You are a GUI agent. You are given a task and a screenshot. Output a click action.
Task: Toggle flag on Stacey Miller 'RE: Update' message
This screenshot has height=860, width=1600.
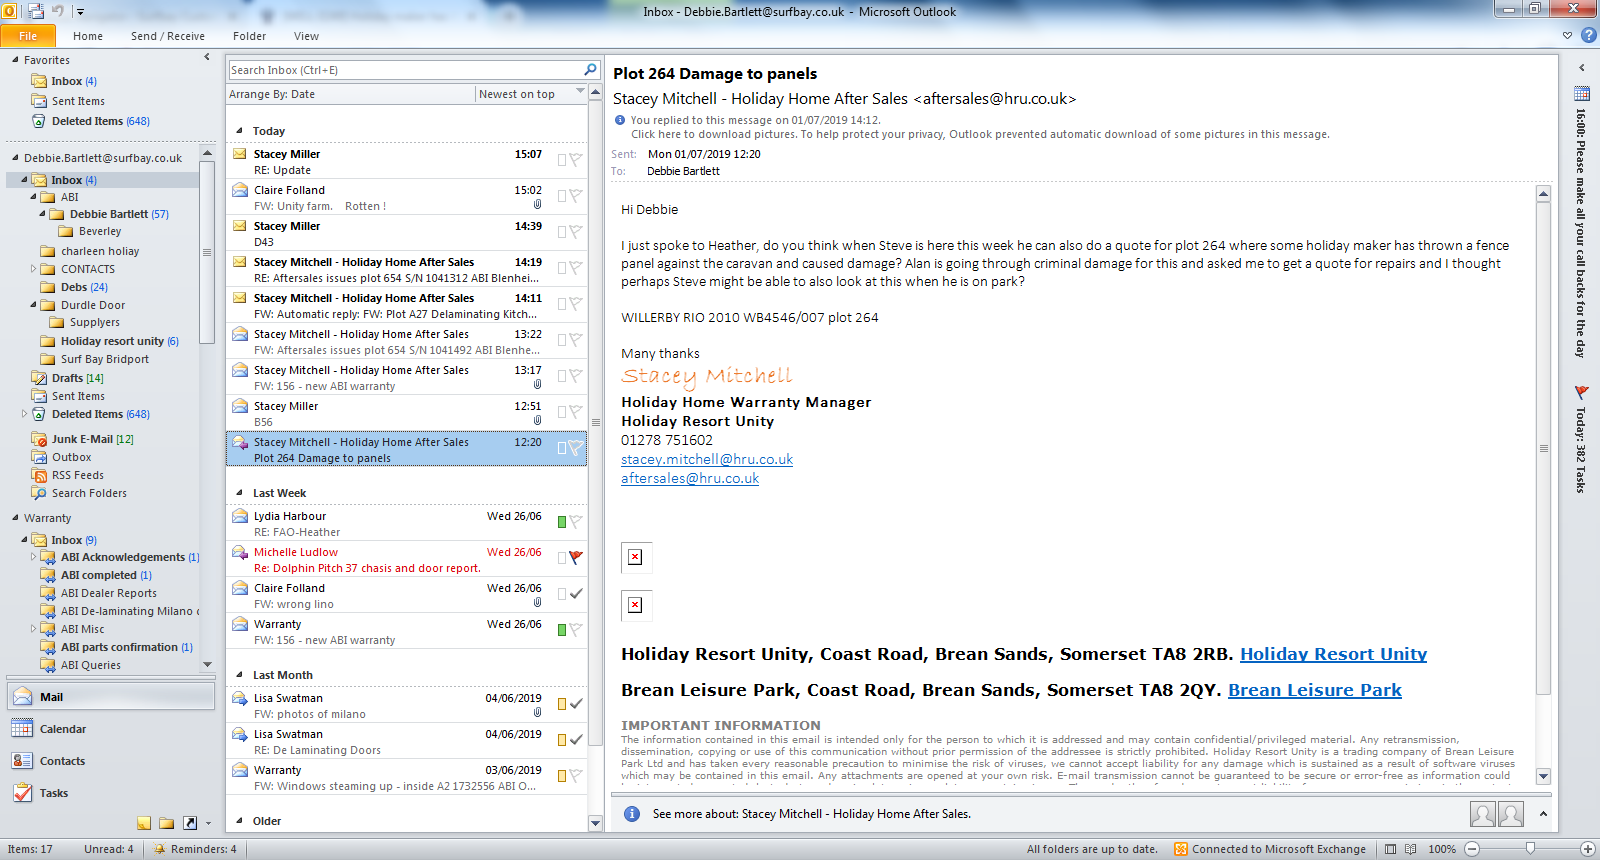[576, 159]
